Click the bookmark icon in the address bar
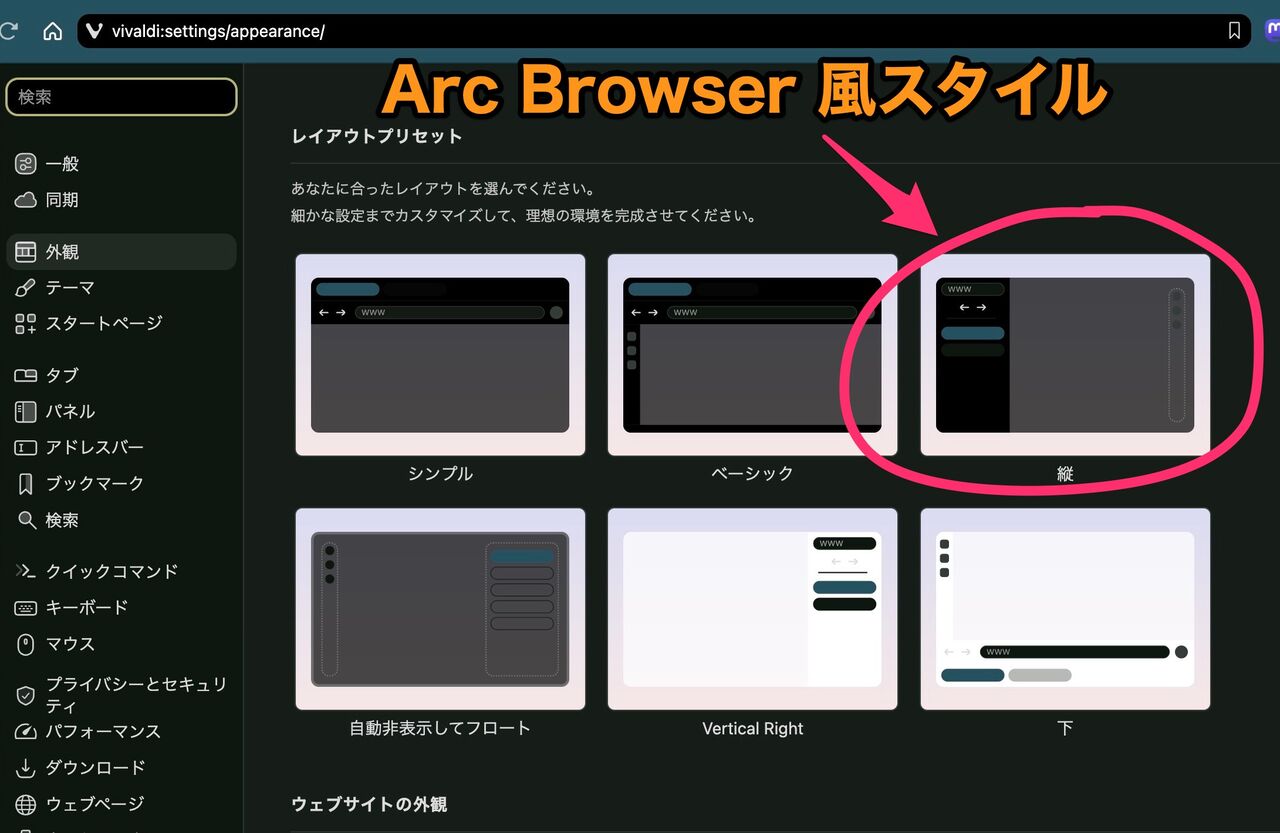 [x=1234, y=31]
